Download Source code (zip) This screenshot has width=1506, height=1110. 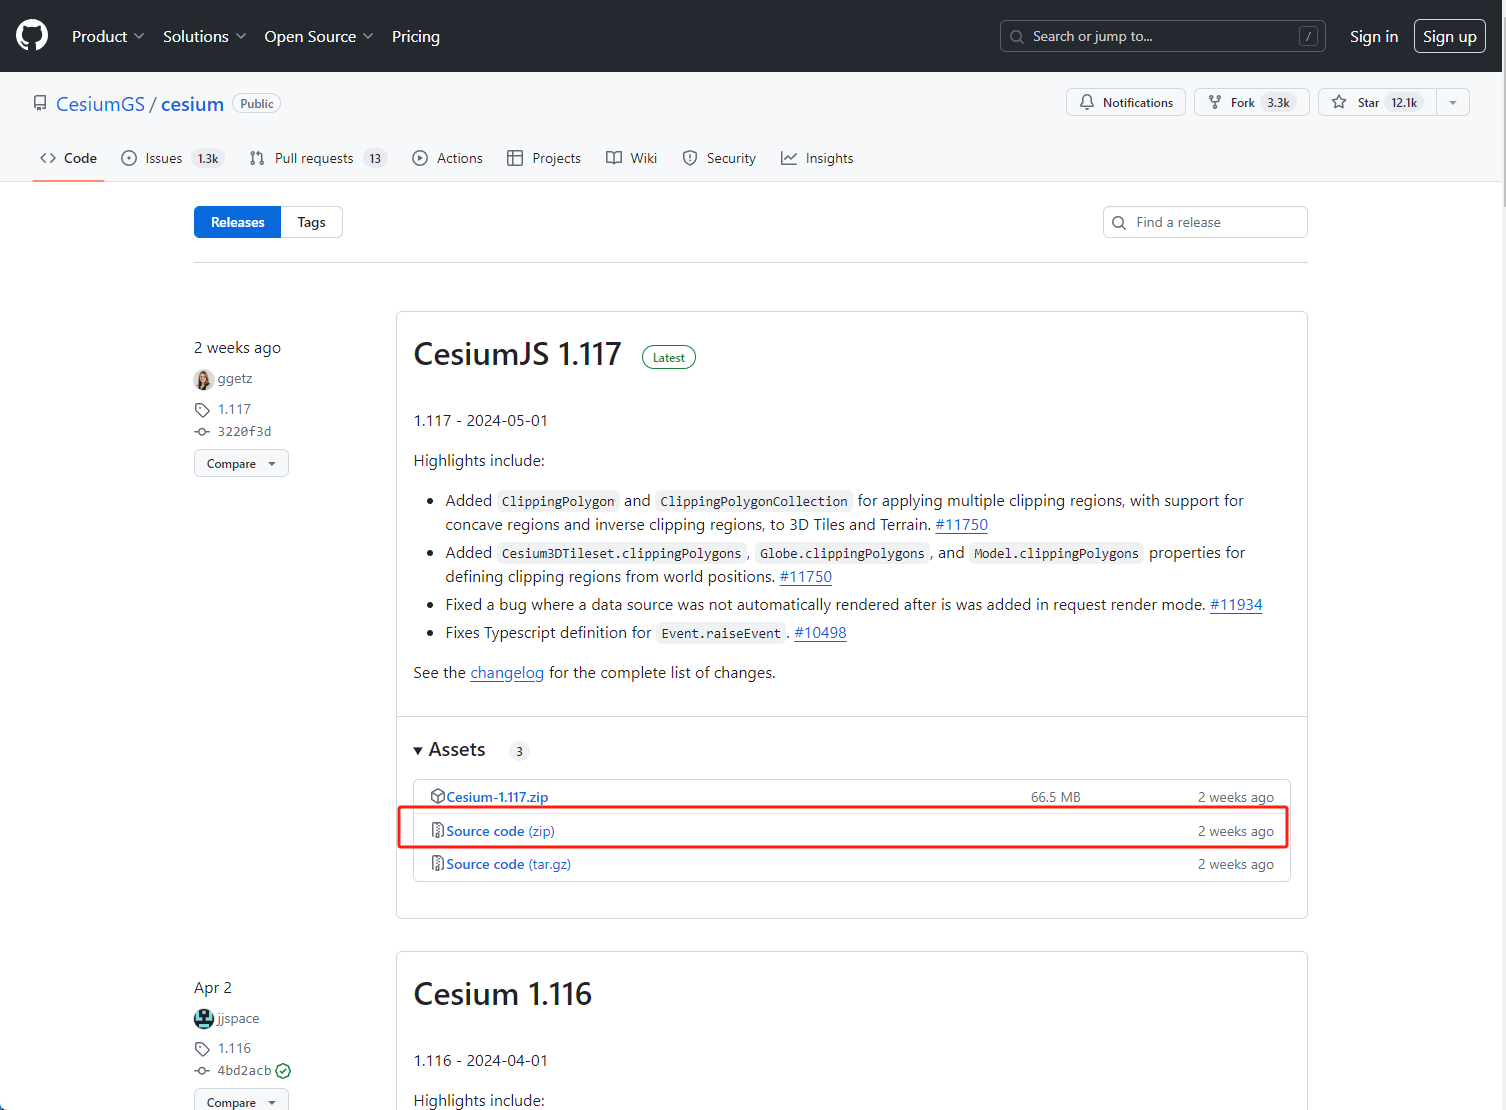coord(500,831)
